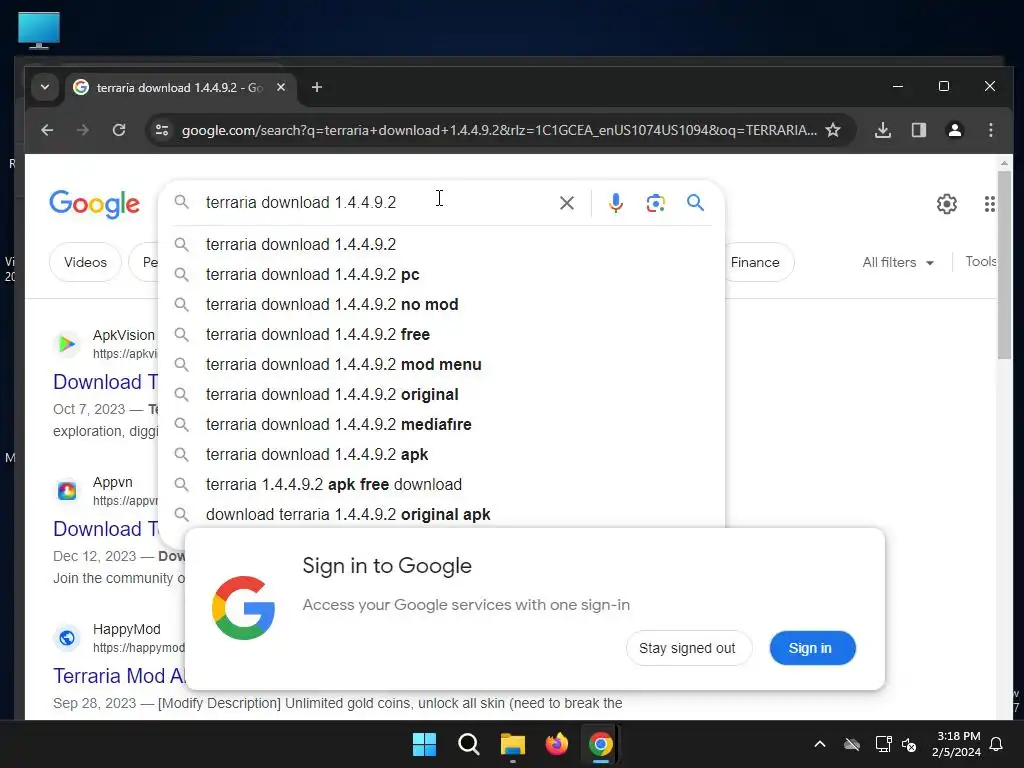Choose suggestion 'terraria download 1.4.4.9.2 apk'
Screen dimensions: 1024x768
441,455
